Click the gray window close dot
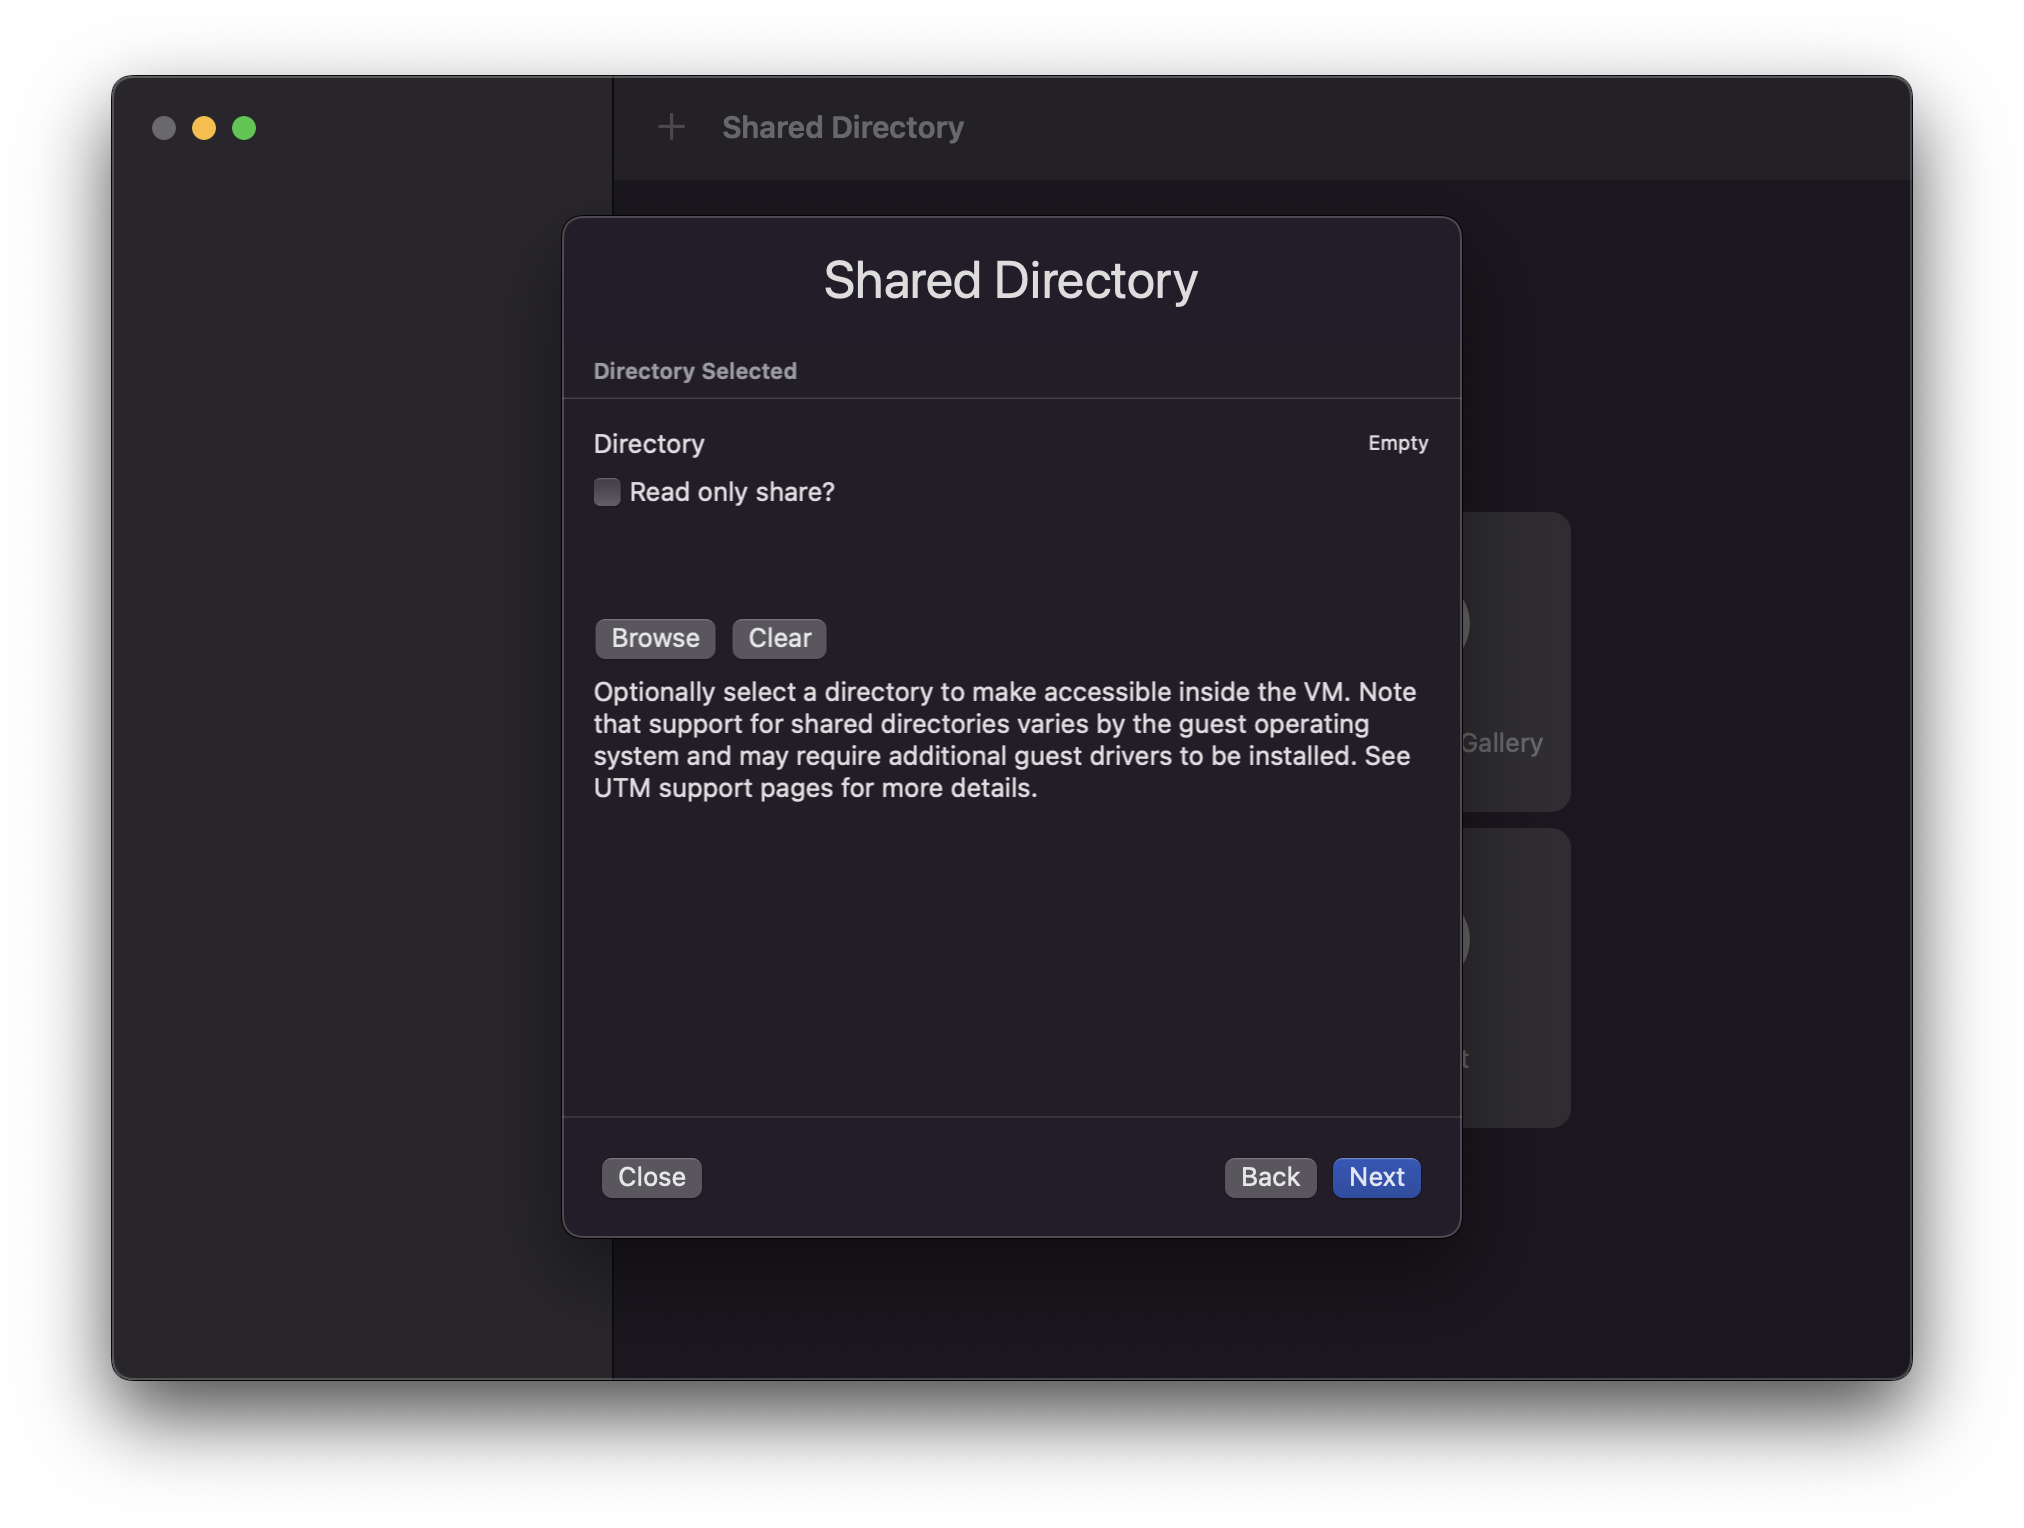Viewport: 2024px width, 1528px height. coord(164,128)
